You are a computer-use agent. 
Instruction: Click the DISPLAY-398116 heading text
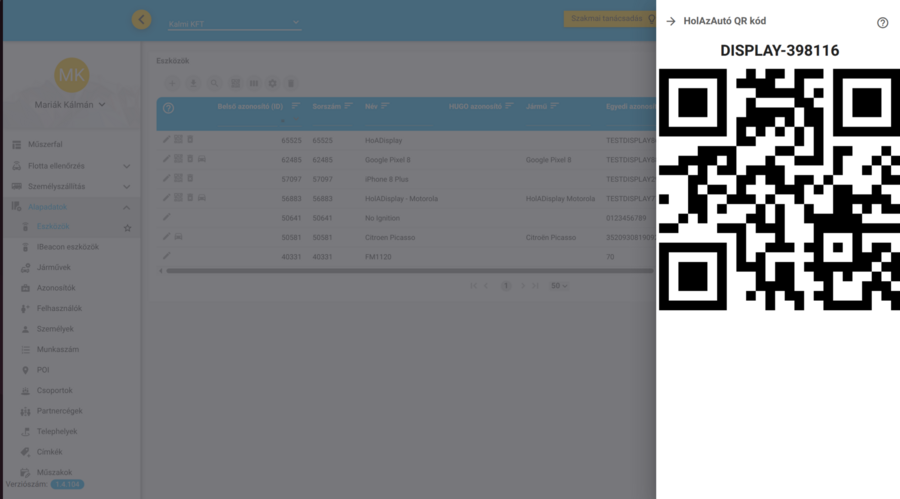coord(779,51)
